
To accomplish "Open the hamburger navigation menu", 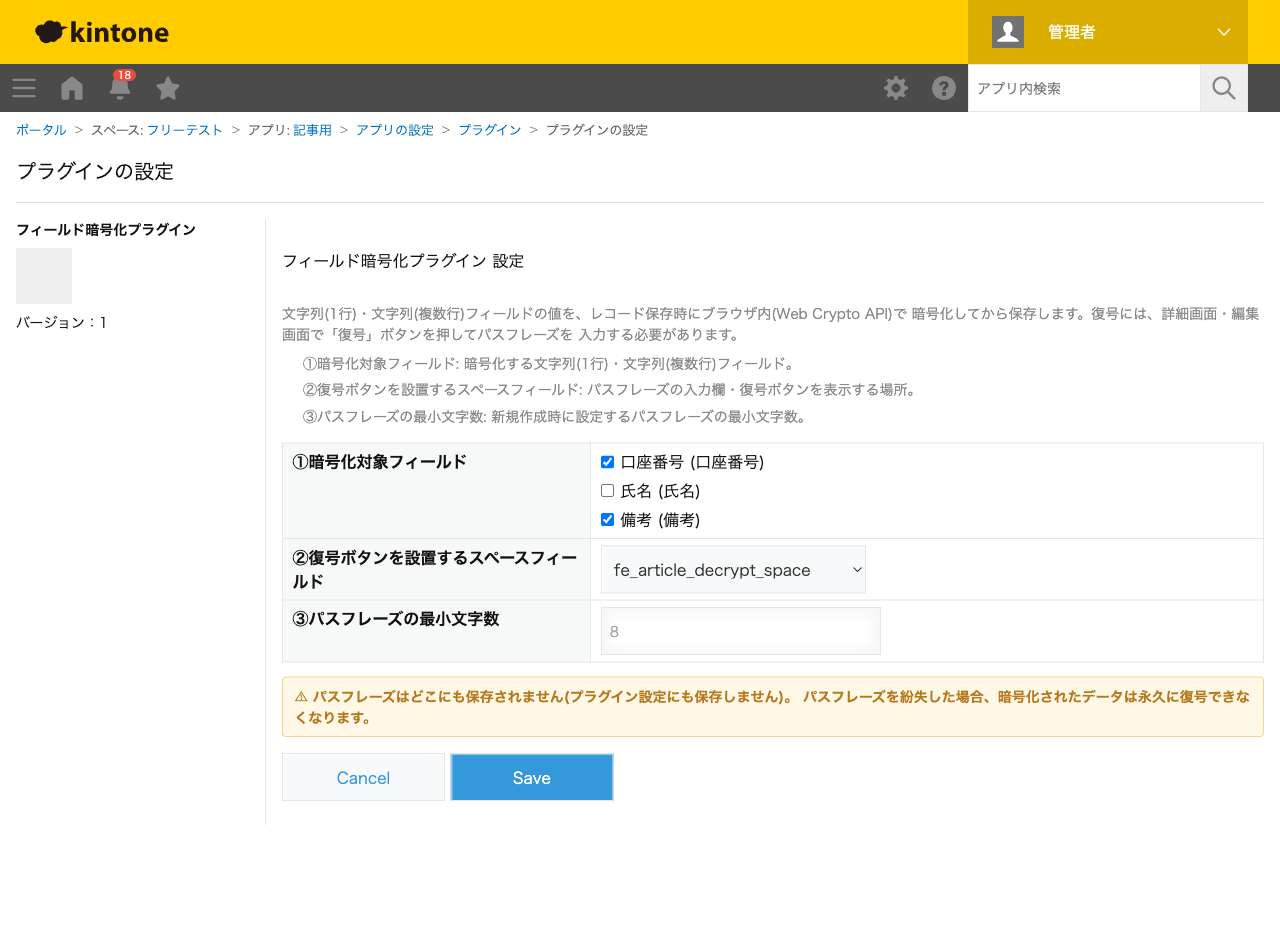I will point(24,88).
